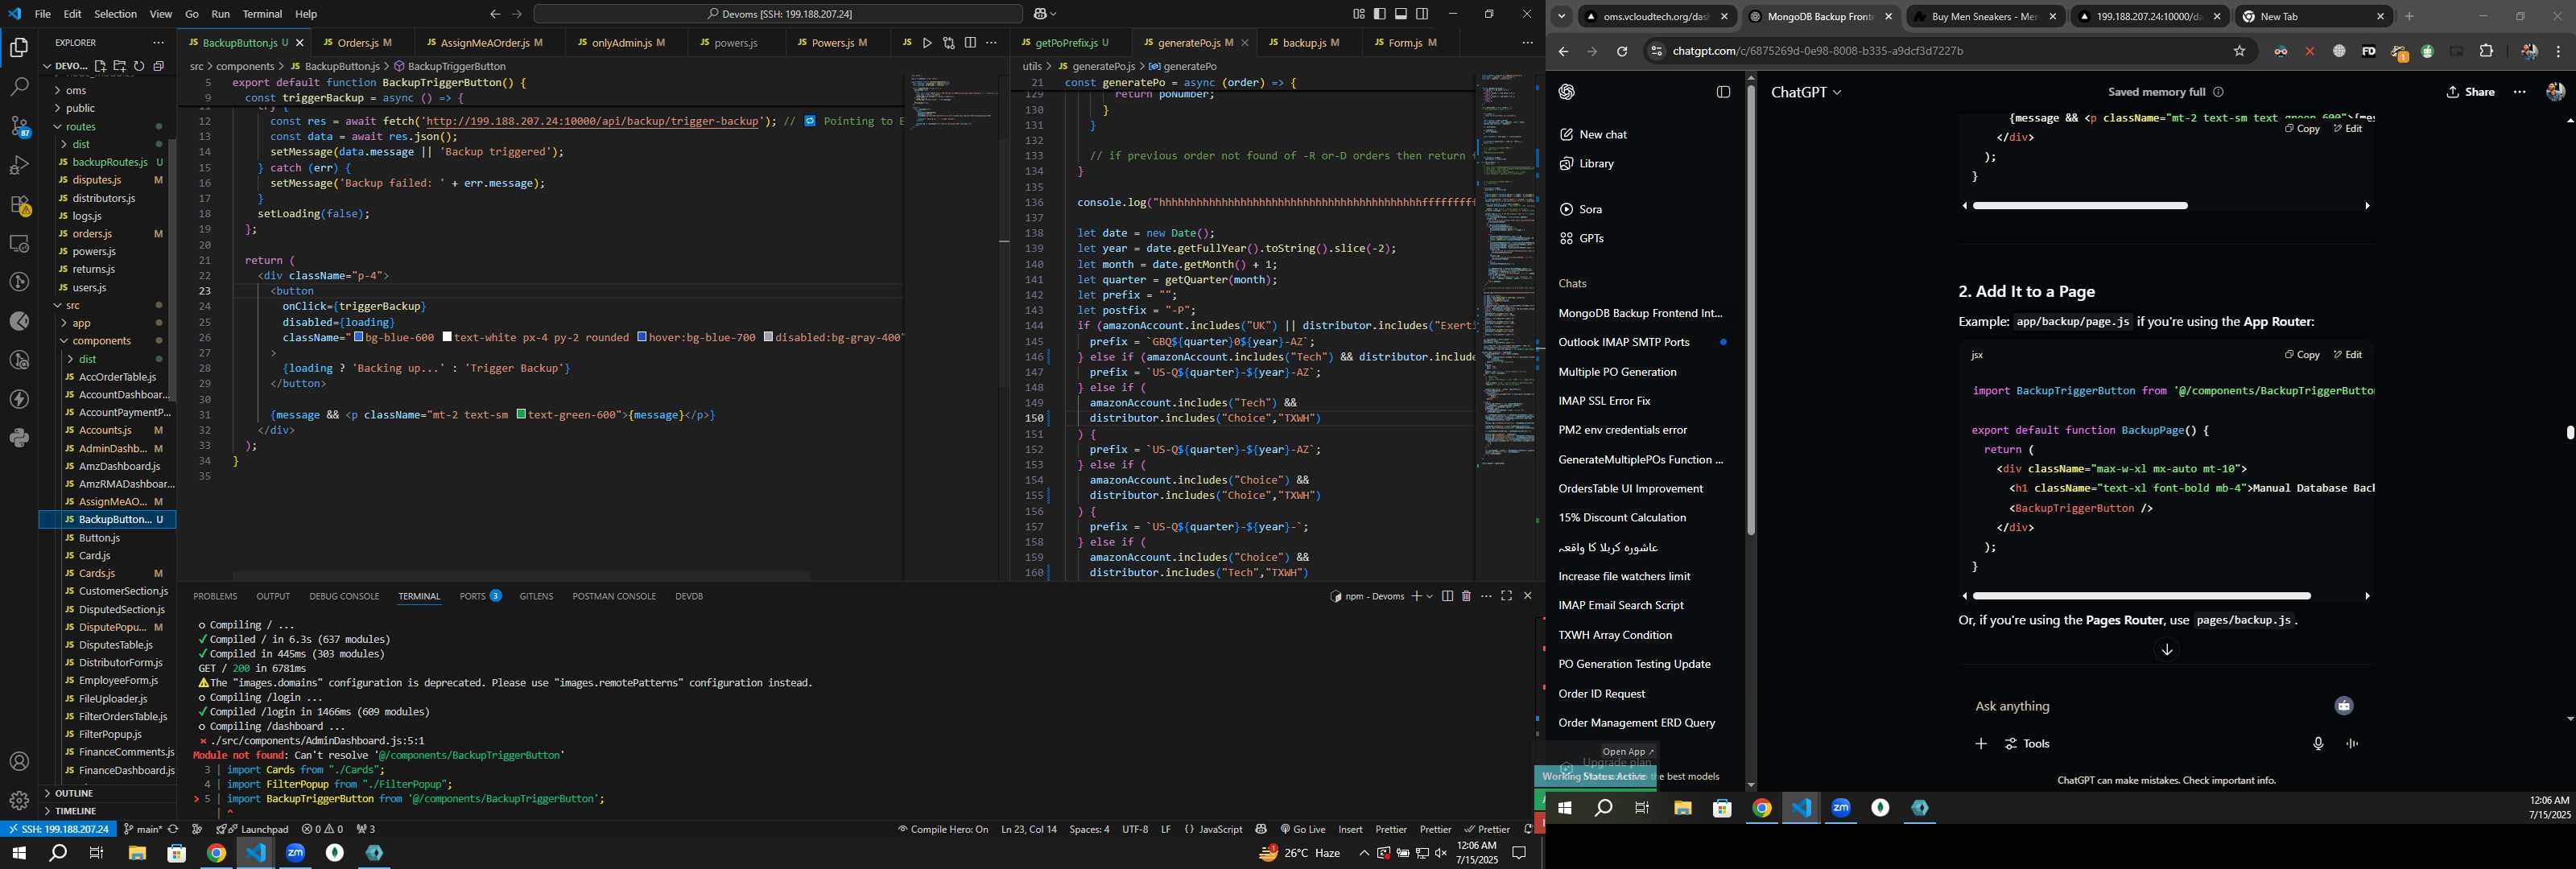Click New Folder icon in Explorer header

click(x=120, y=66)
